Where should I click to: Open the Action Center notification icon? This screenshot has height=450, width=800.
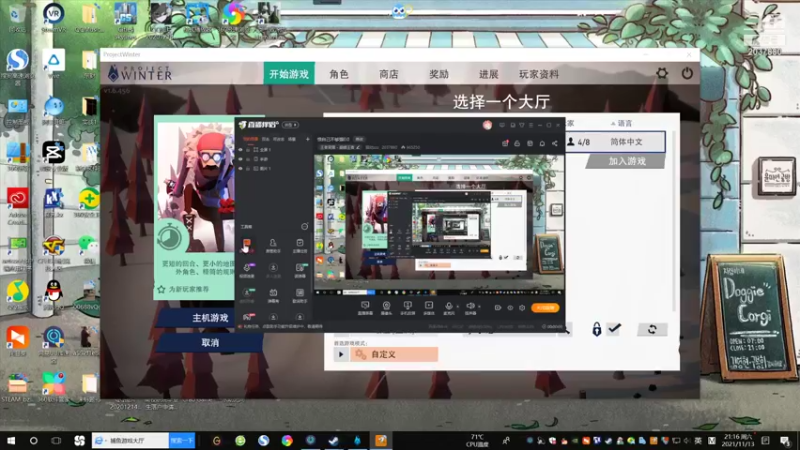(785, 440)
